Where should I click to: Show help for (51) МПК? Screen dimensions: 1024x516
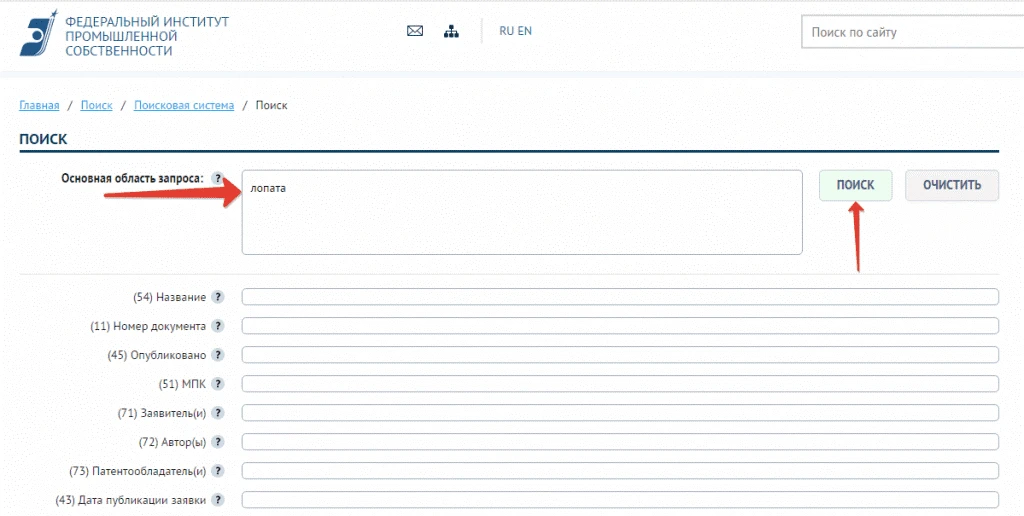pos(218,384)
